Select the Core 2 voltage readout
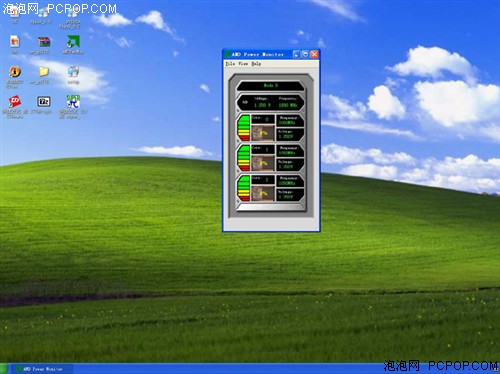500x374 pixels. pos(290,194)
